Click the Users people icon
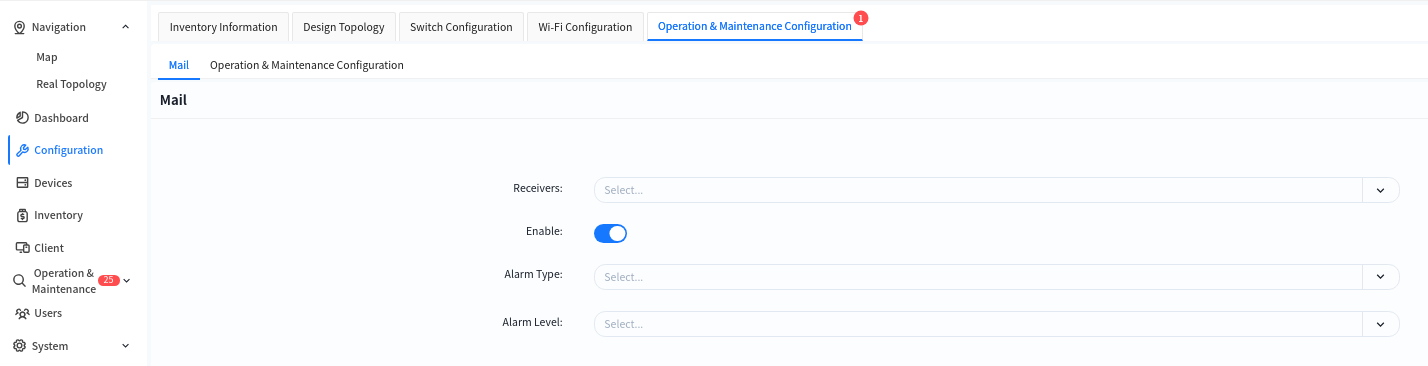The width and height of the screenshot is (1428, 366). coord(22,313)
